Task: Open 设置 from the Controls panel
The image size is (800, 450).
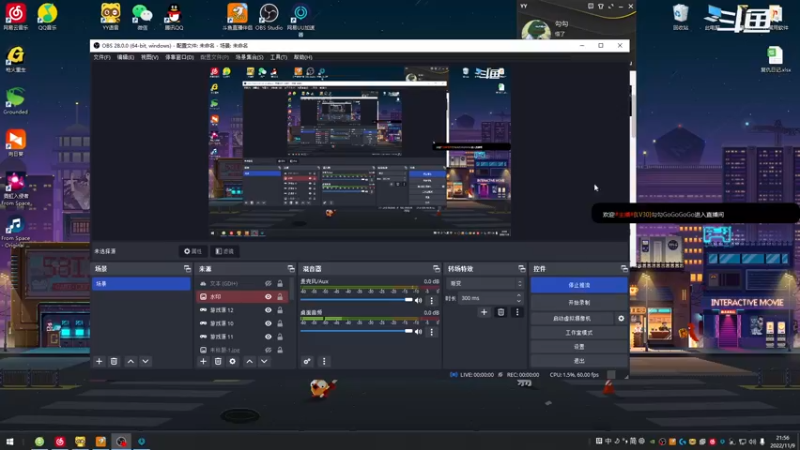Action: click(x=579, y=346)
